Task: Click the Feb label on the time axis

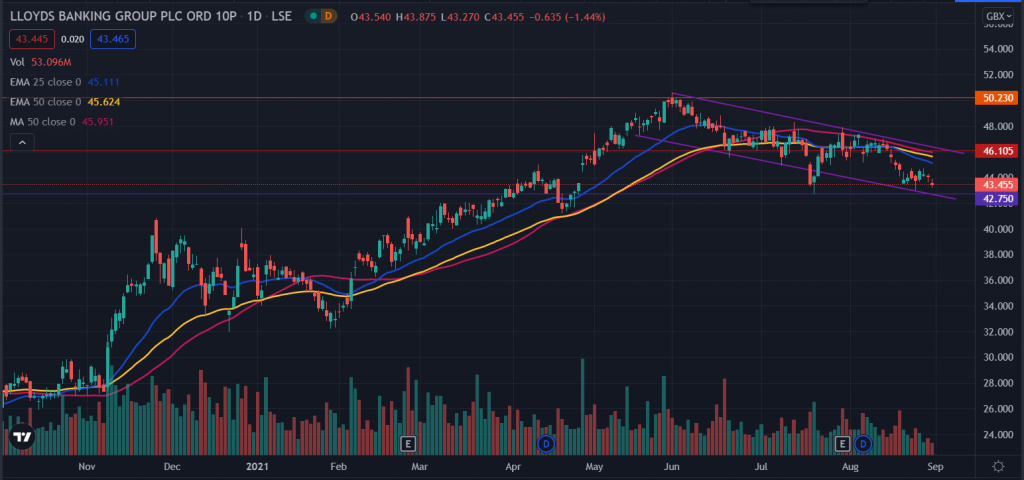Action: point(338,467)
